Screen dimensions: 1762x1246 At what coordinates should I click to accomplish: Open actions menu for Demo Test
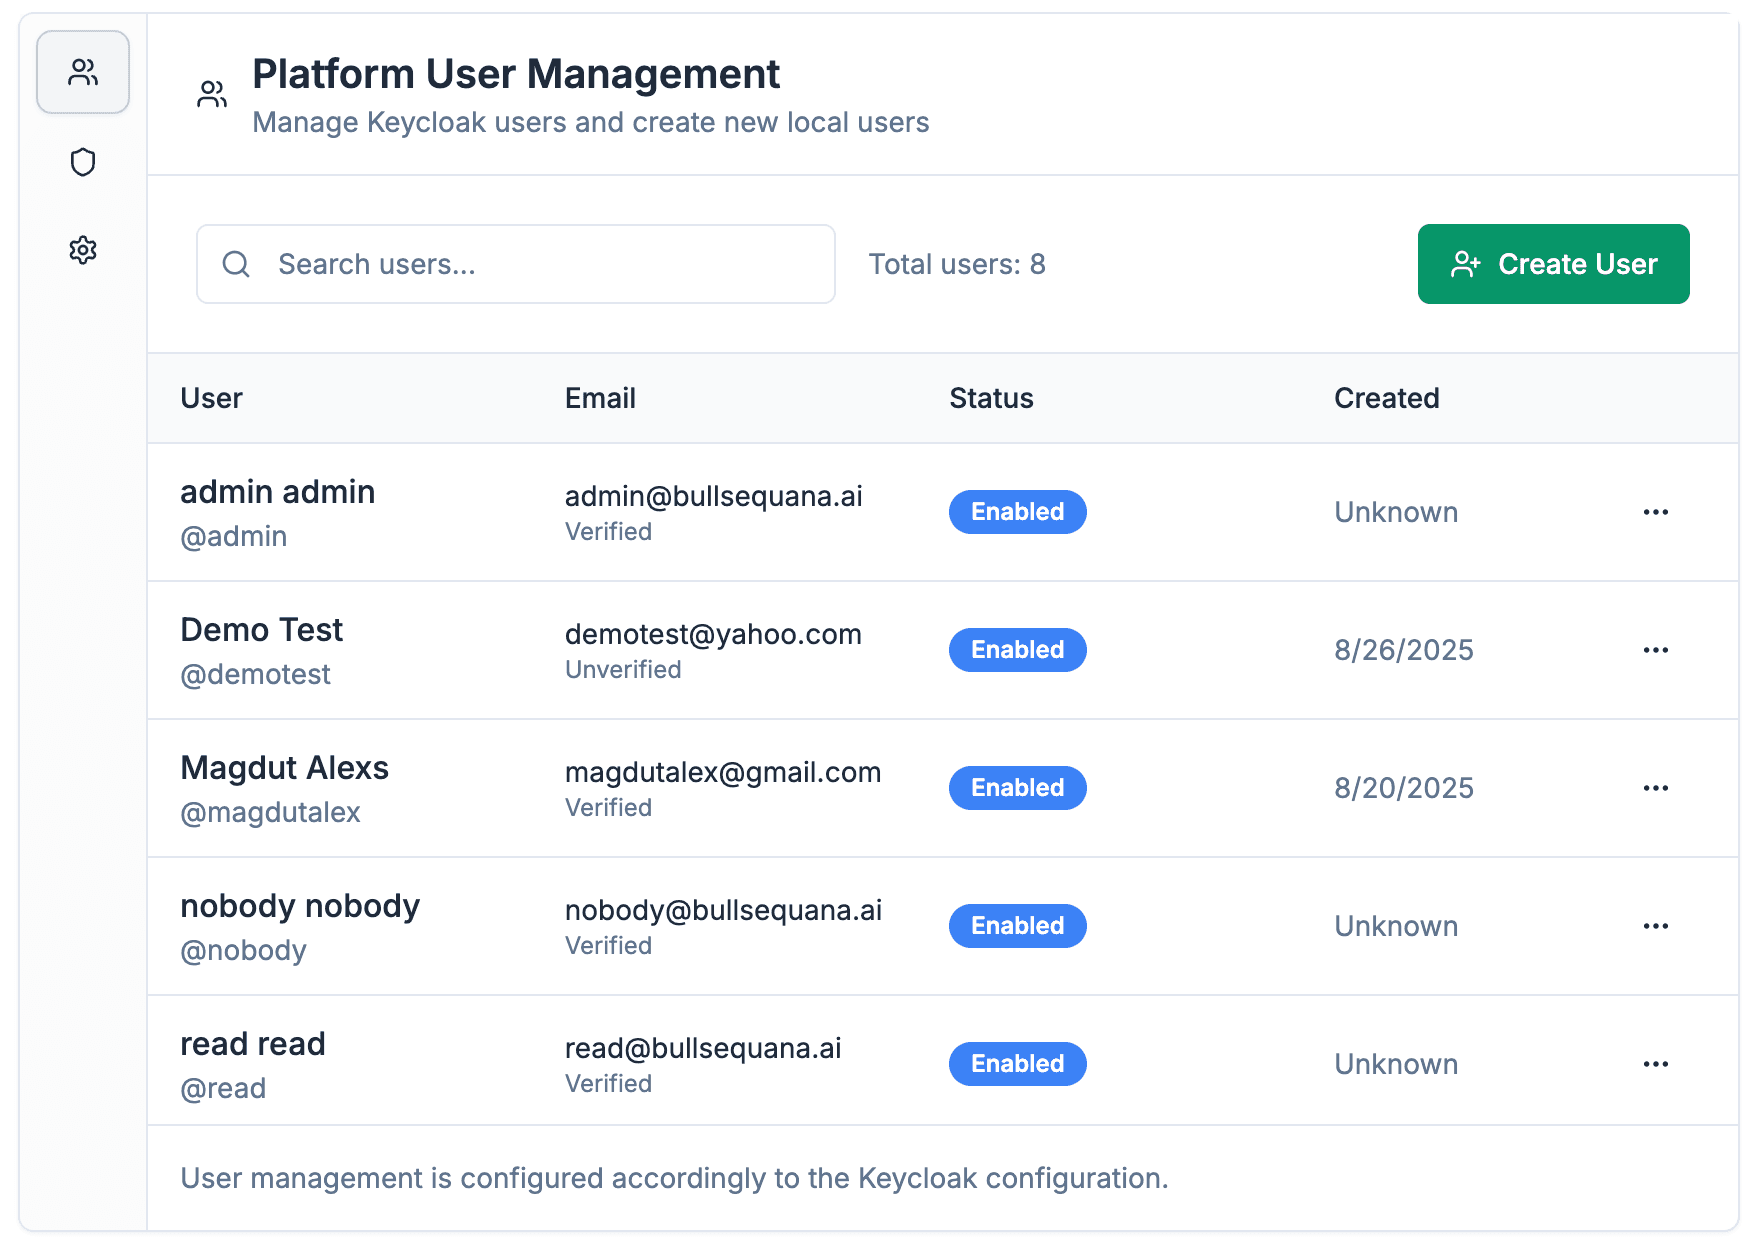tap(1655, 650)
